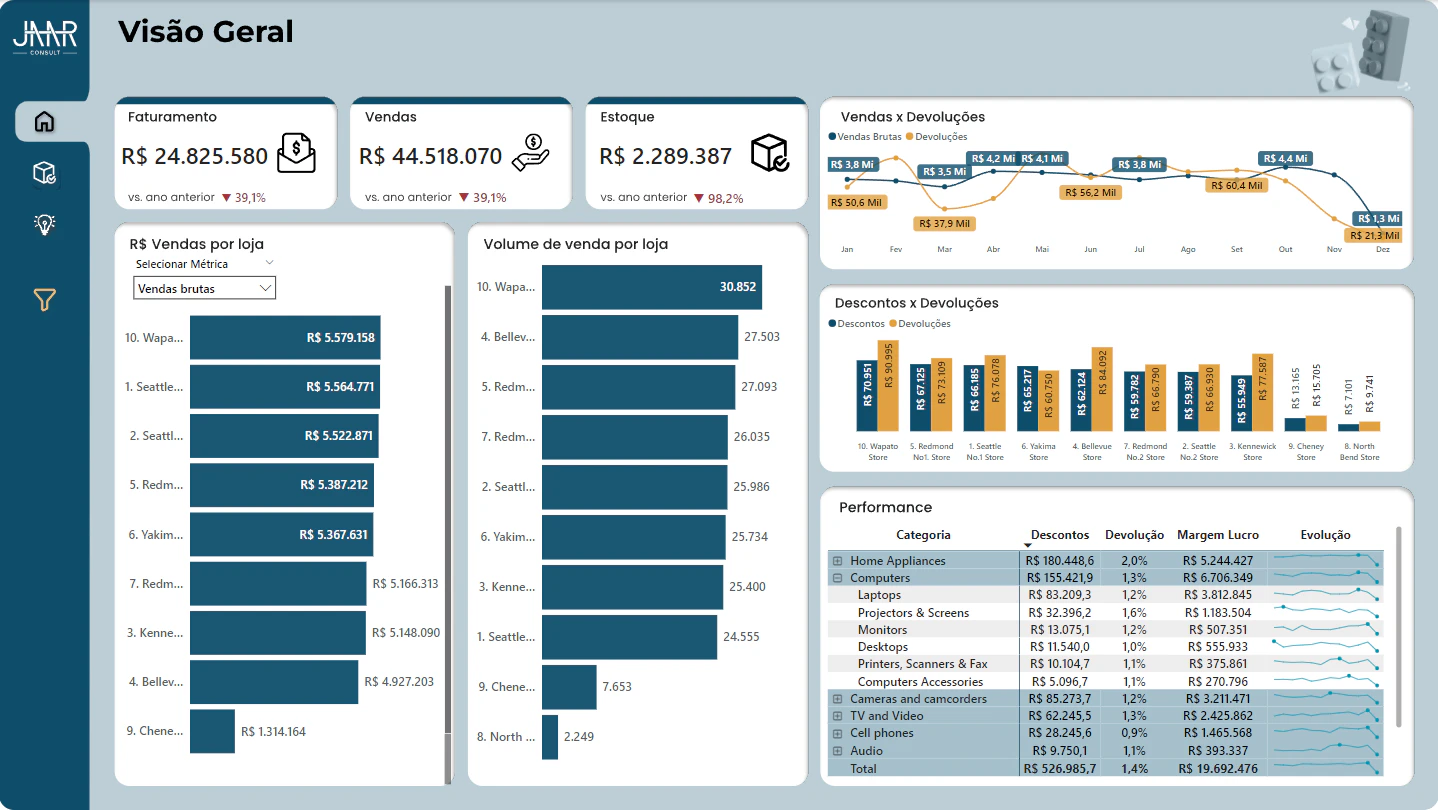1438x810 pixels.
Task: Select the 30.852 volume bar
Action: (652, 287)
